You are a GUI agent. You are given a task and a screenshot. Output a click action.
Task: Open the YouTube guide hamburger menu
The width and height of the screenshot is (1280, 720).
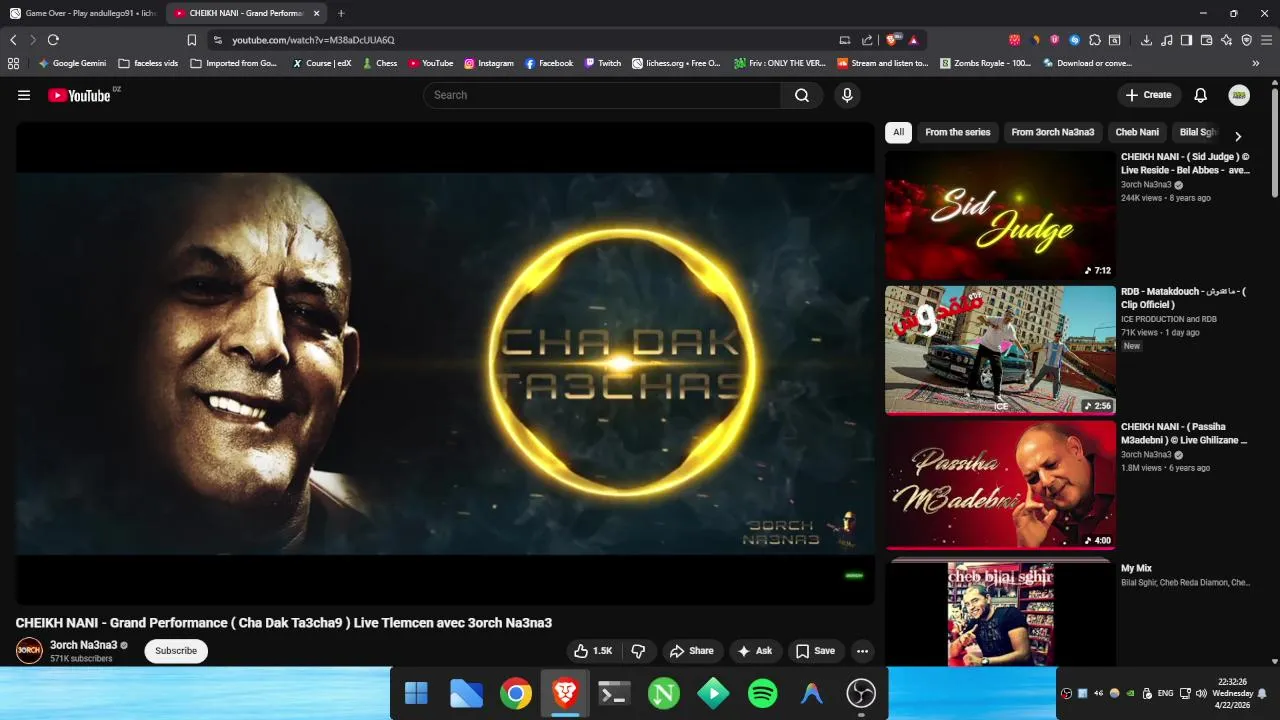point(24,95)
